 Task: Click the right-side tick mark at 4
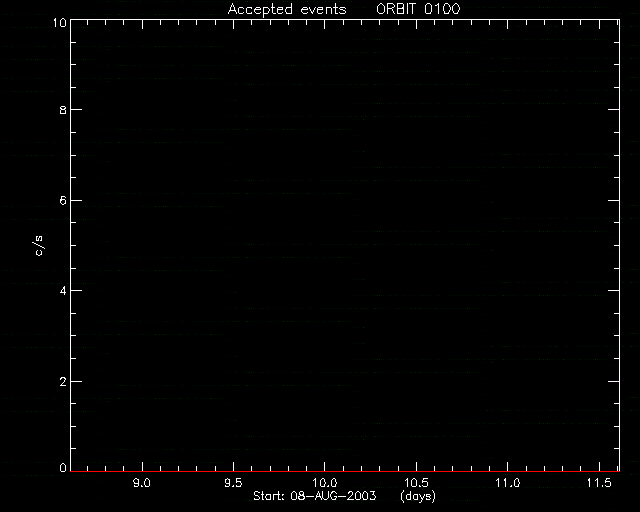pyautogui.click(x=613, y=291)
